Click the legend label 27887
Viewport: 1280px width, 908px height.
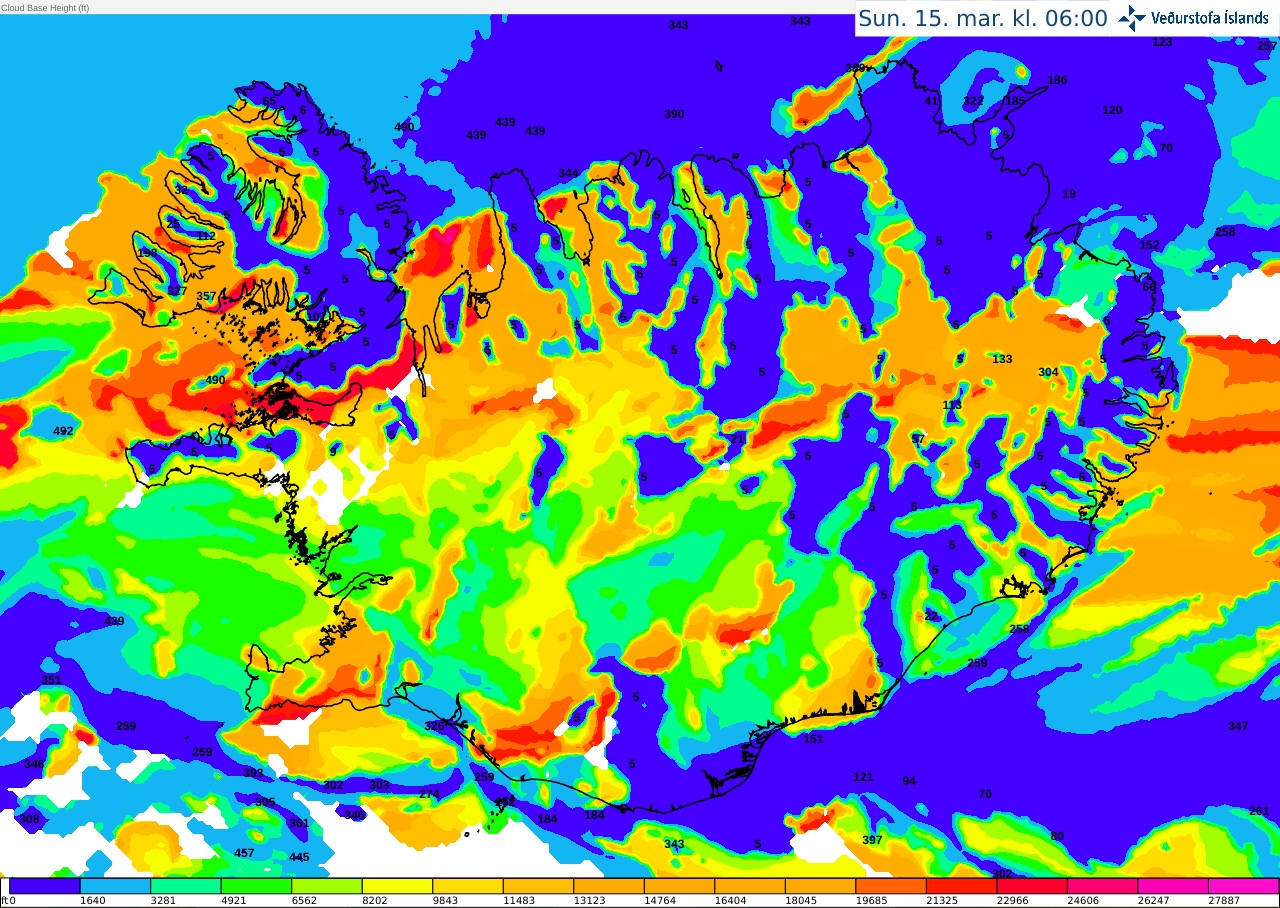pyautogui.click(x=1224, y=901)
